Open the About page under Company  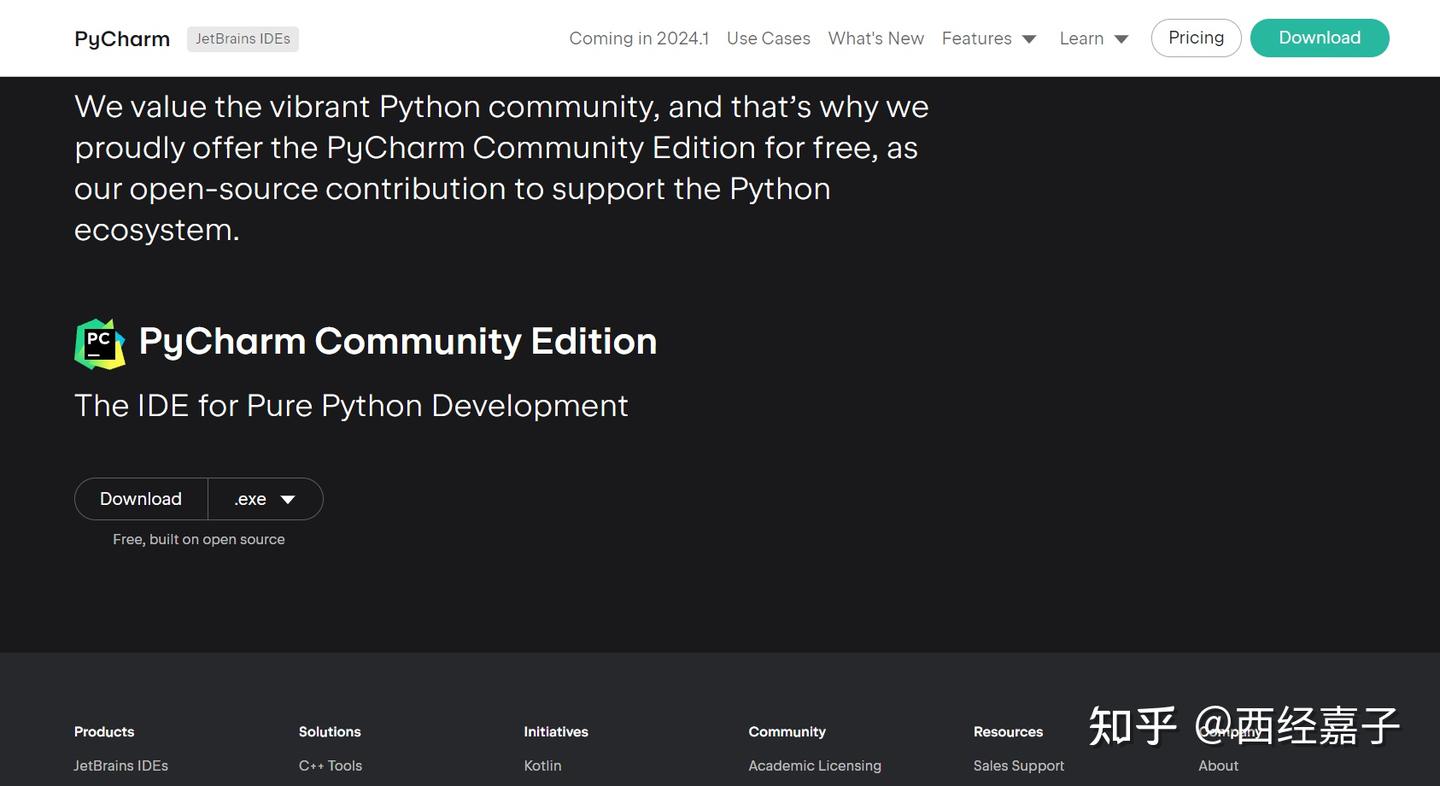tap(1218, 765)
